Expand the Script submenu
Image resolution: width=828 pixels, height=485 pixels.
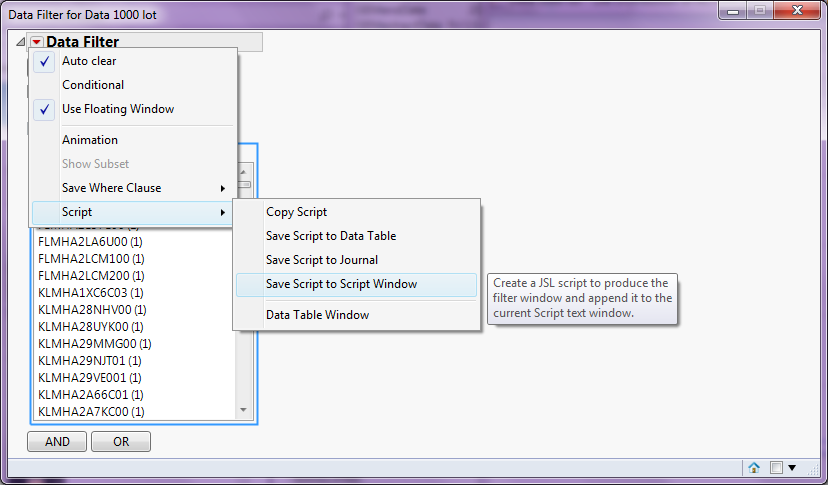(x=132, y=212)
